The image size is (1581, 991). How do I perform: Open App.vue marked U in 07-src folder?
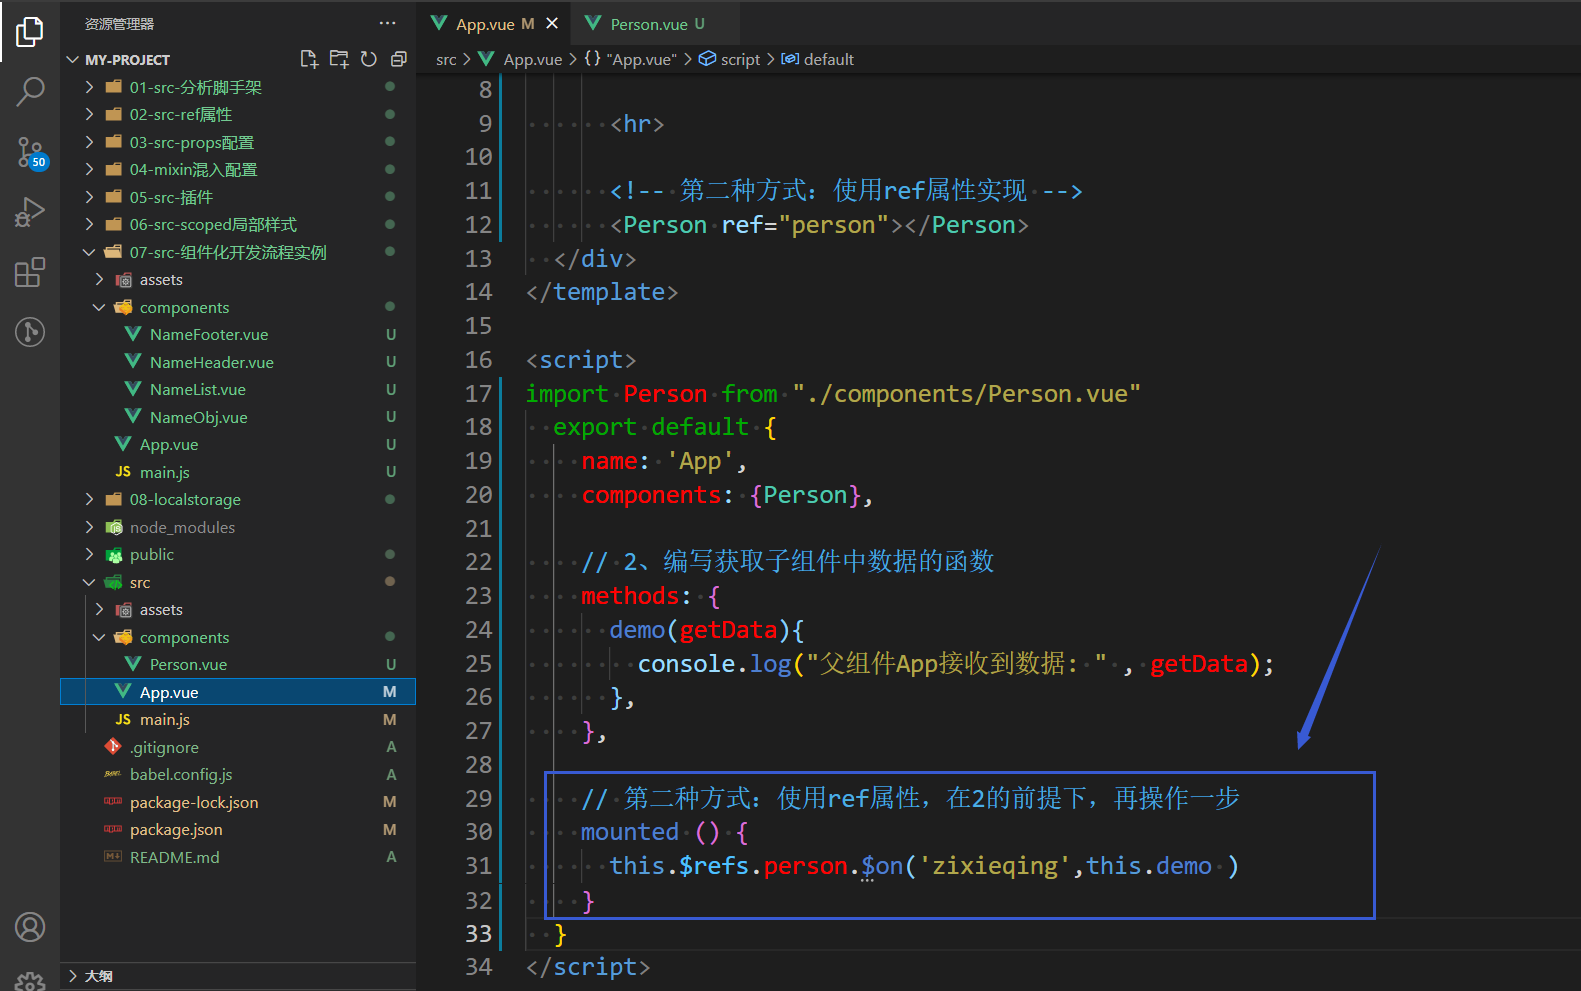click(238, 445)
